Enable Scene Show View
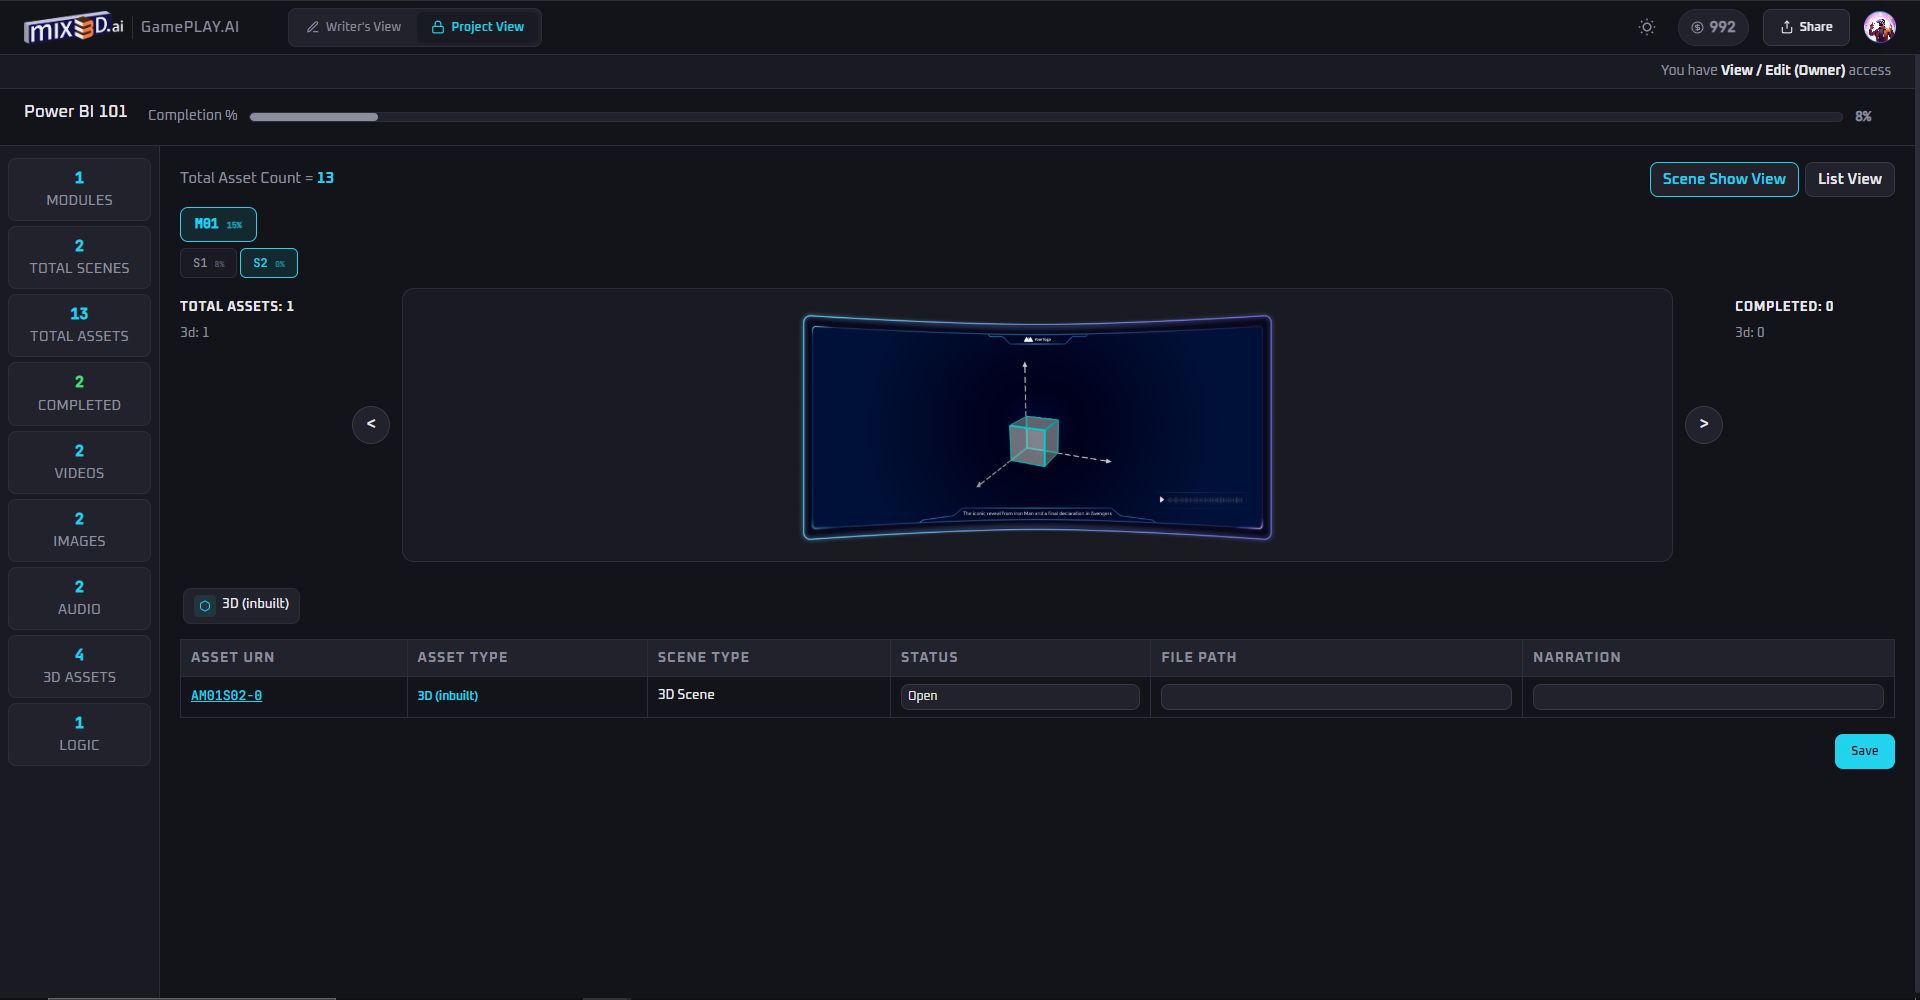Screen dimensions: 1920x1000 click(1723, 179)
